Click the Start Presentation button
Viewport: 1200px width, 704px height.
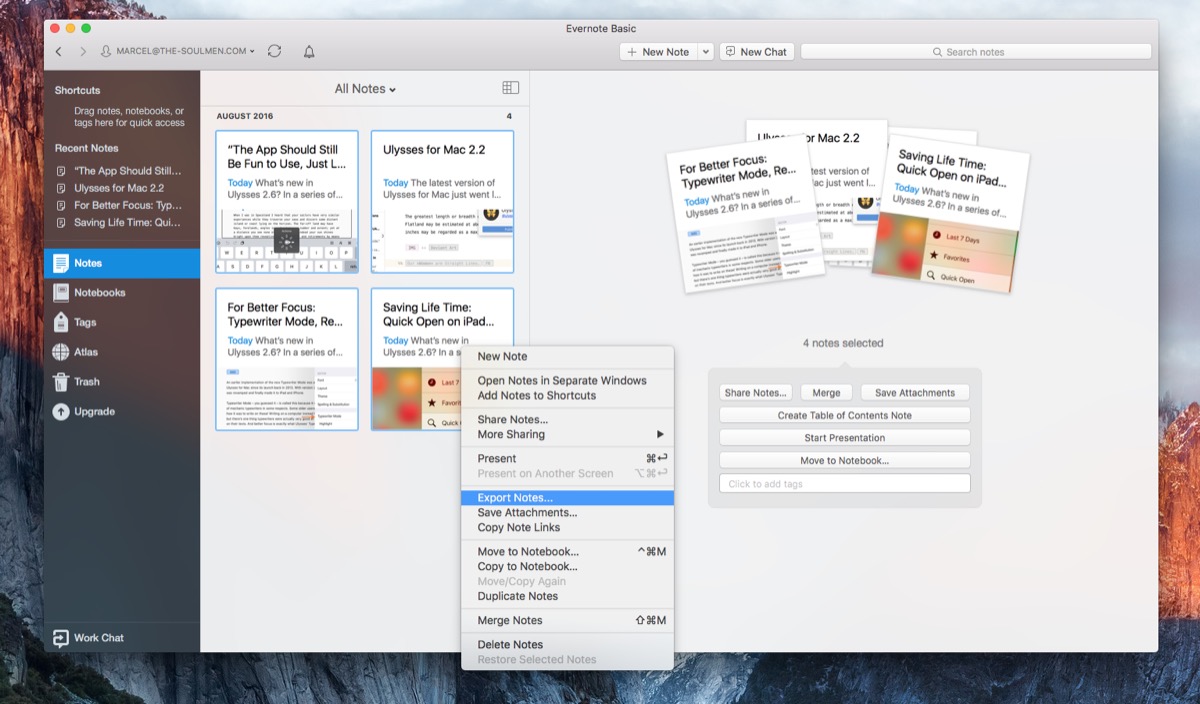(844, 438)
